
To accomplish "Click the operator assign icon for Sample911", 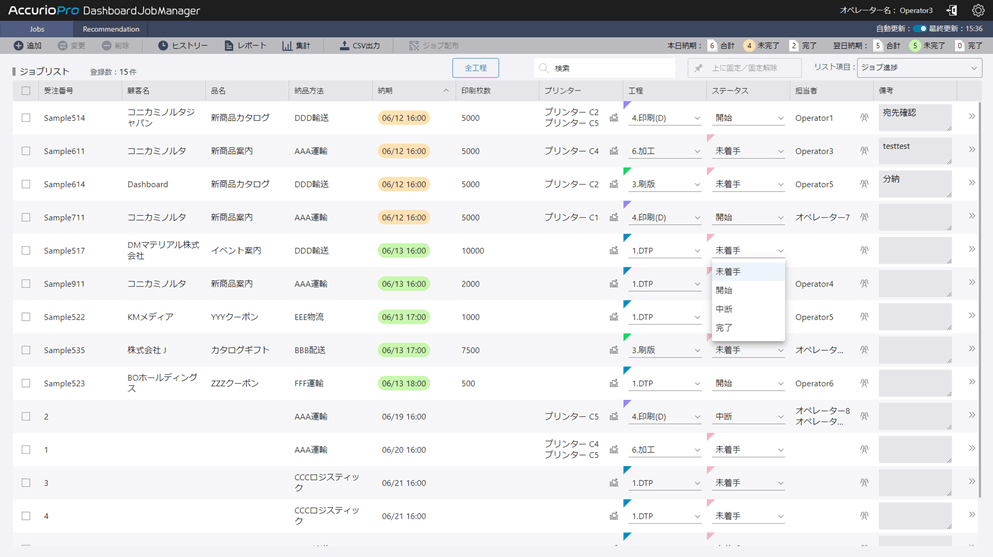I will pyautogui.click(x=864, y=284).
